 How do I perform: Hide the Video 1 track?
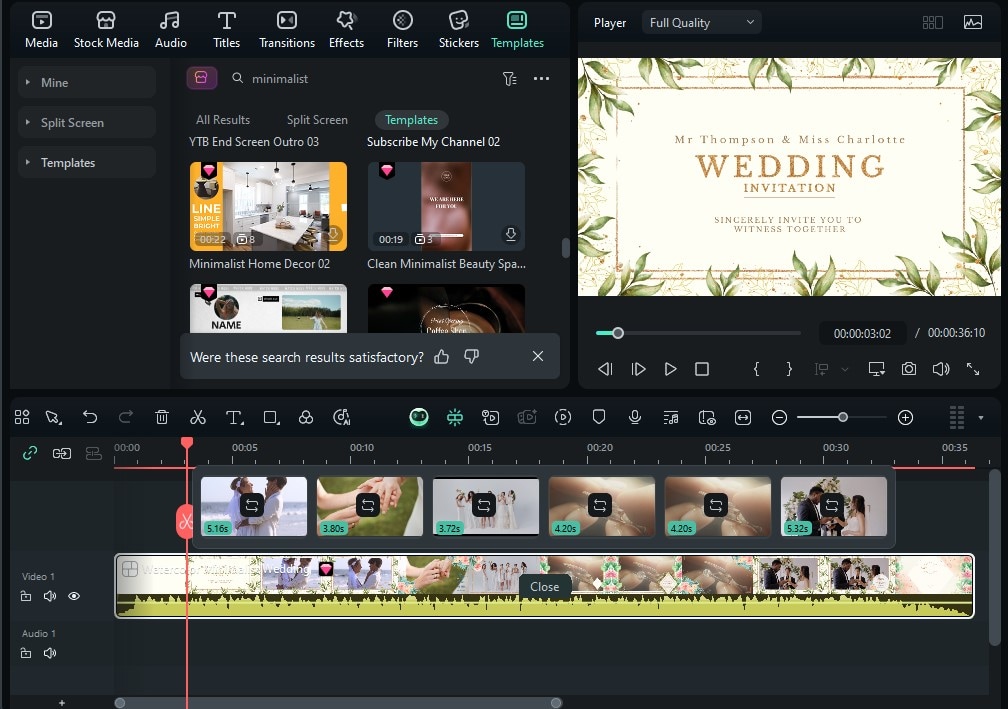(74, 596)
